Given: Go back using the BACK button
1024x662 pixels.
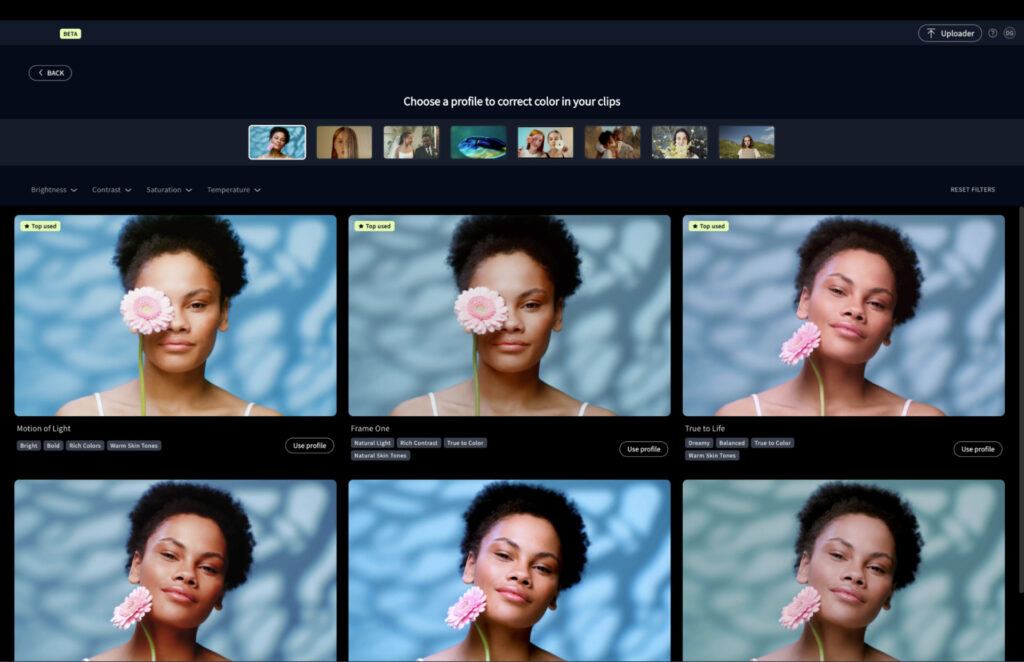Looking at the screenshot, I should point(50,73).
